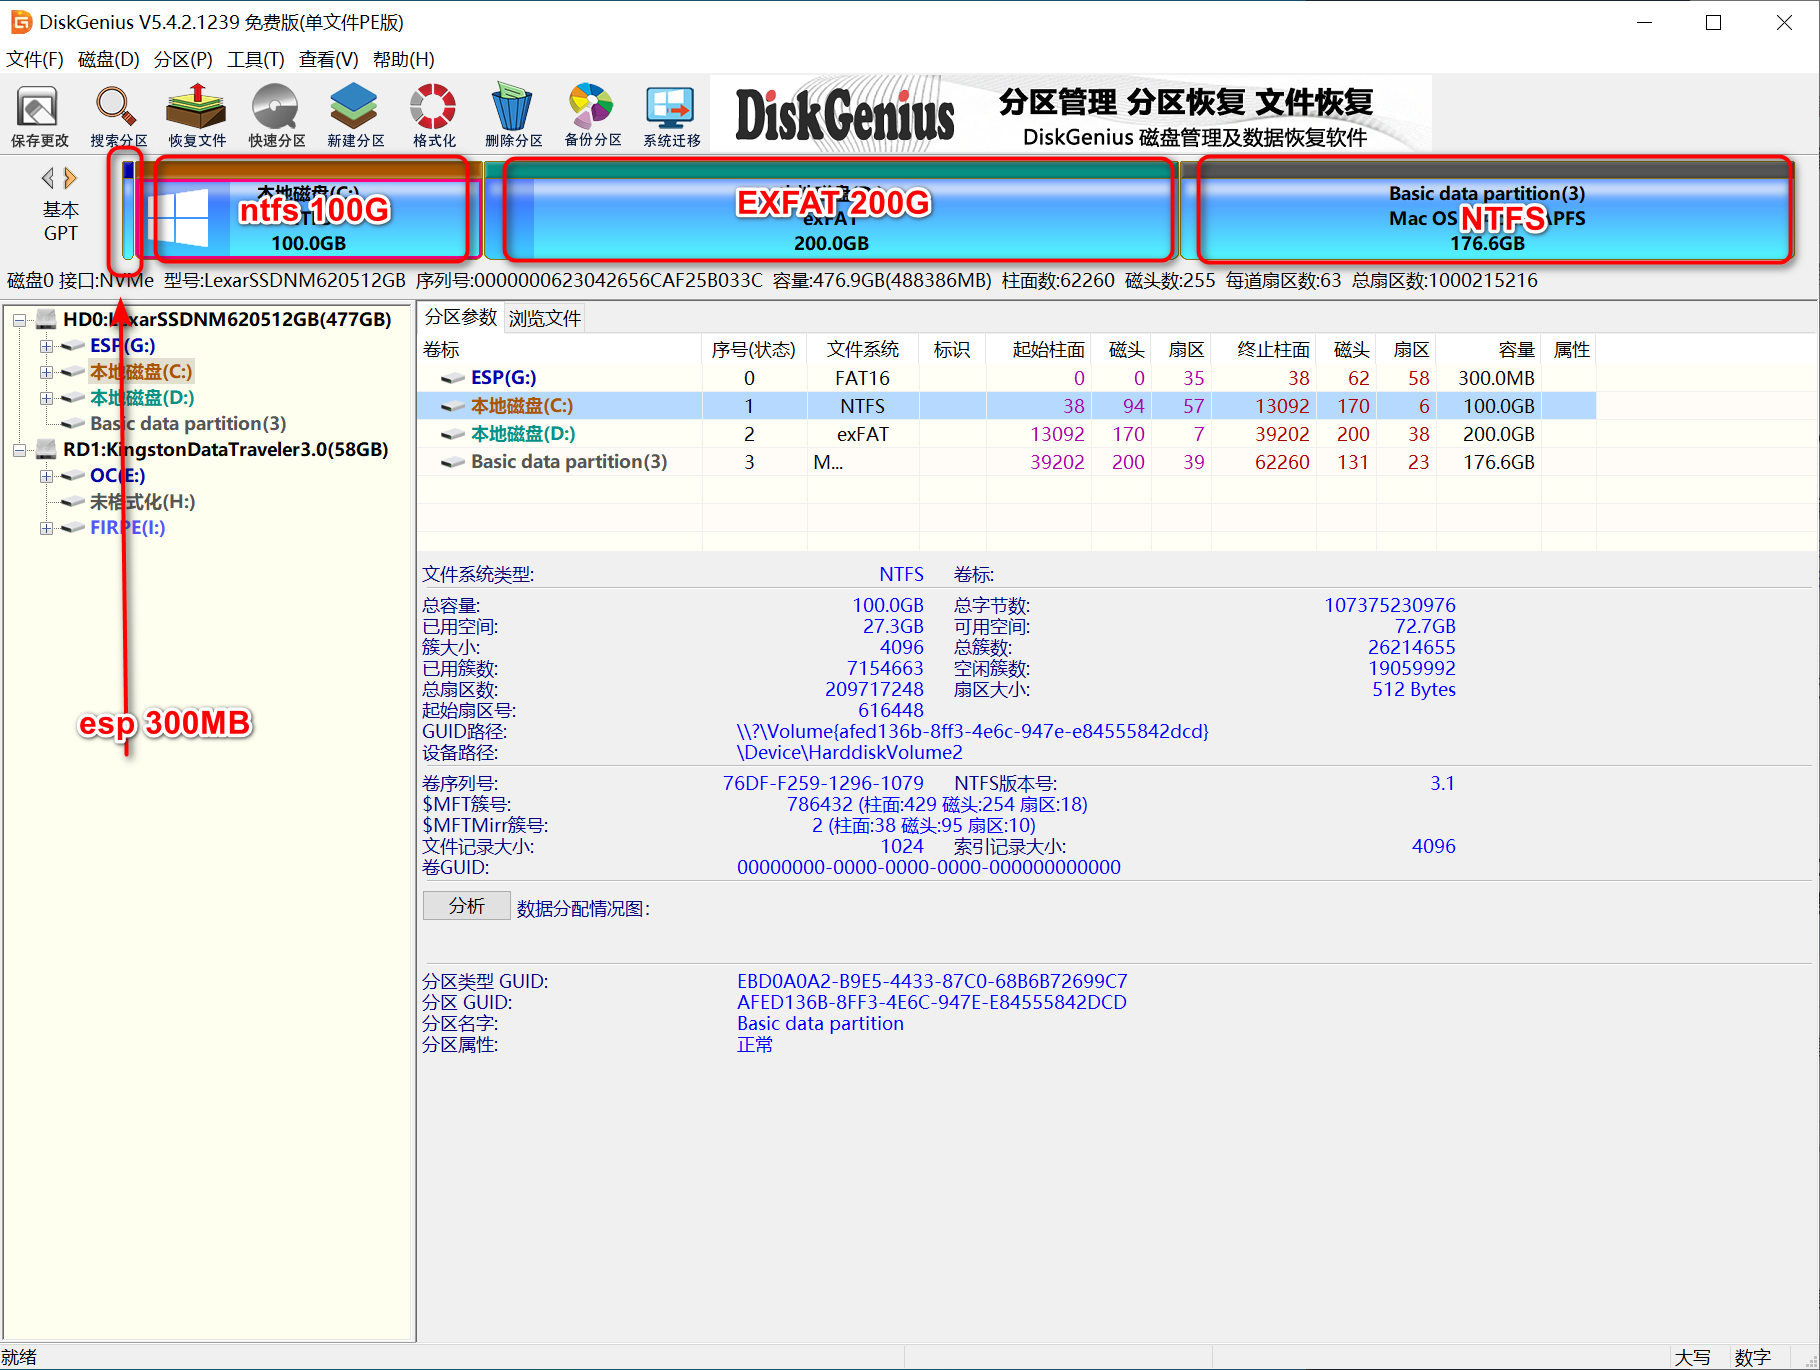Open the 分区(P) menu
Image resolution: width=1820 pixels, height=1370 pixels.
click(183, 60)
